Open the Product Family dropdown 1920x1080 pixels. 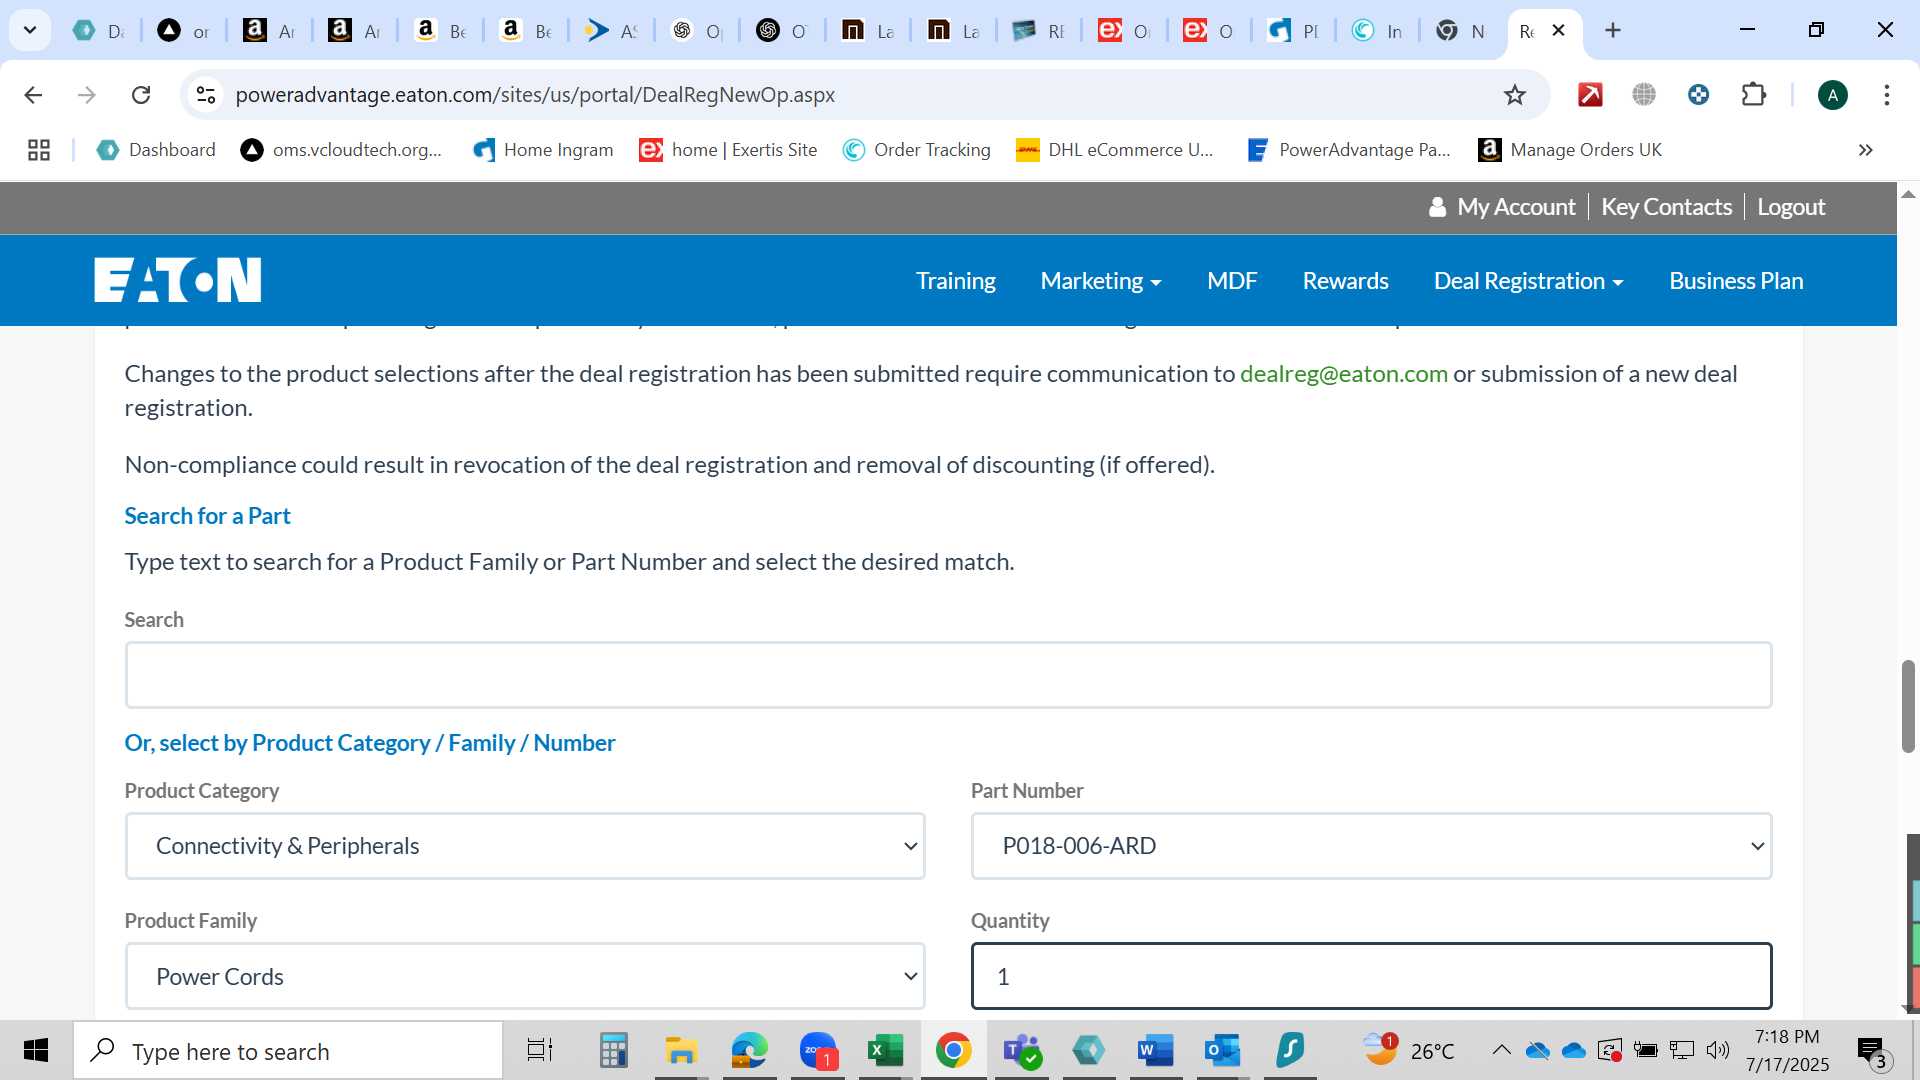click(x=525, y=976)
